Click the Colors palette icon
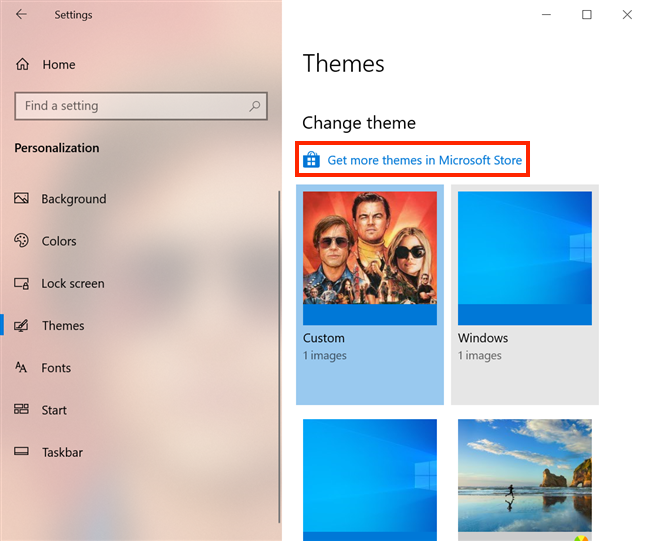Viewport: 648px width, 541px height. [x=21, y=241]
